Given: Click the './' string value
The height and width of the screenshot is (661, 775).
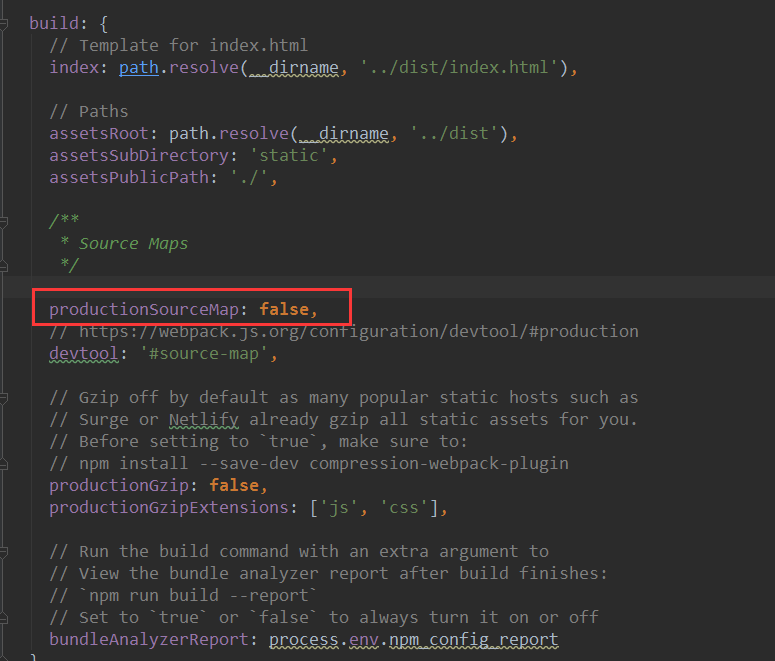Looking at the screenshot, I should pos(249,177).
